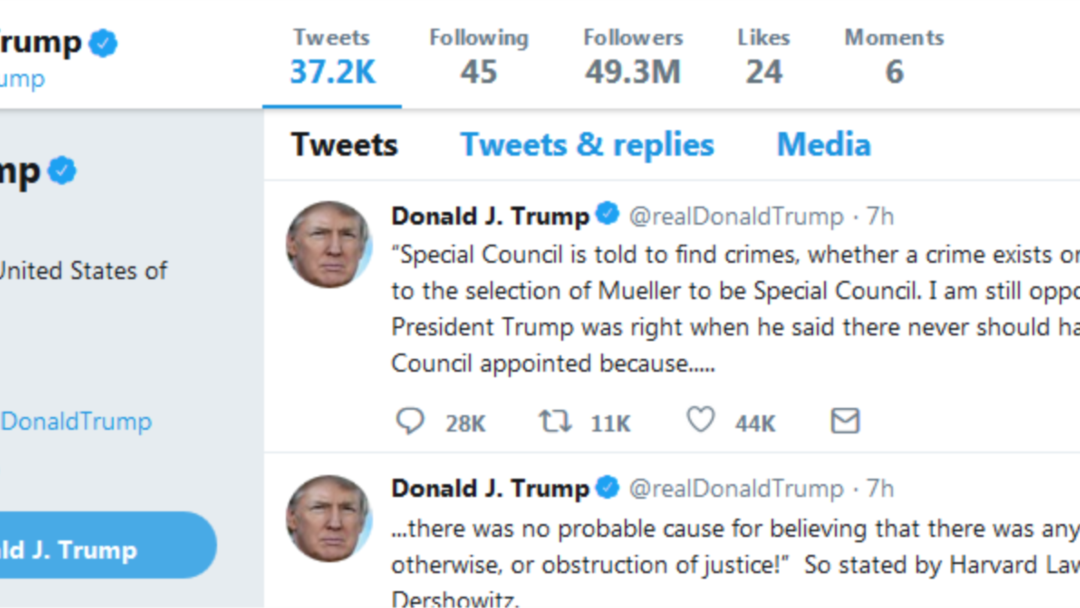Click second tweet's profile avatar thumbnail
Screen dimensions: 1080x608
tap(329, 518)
